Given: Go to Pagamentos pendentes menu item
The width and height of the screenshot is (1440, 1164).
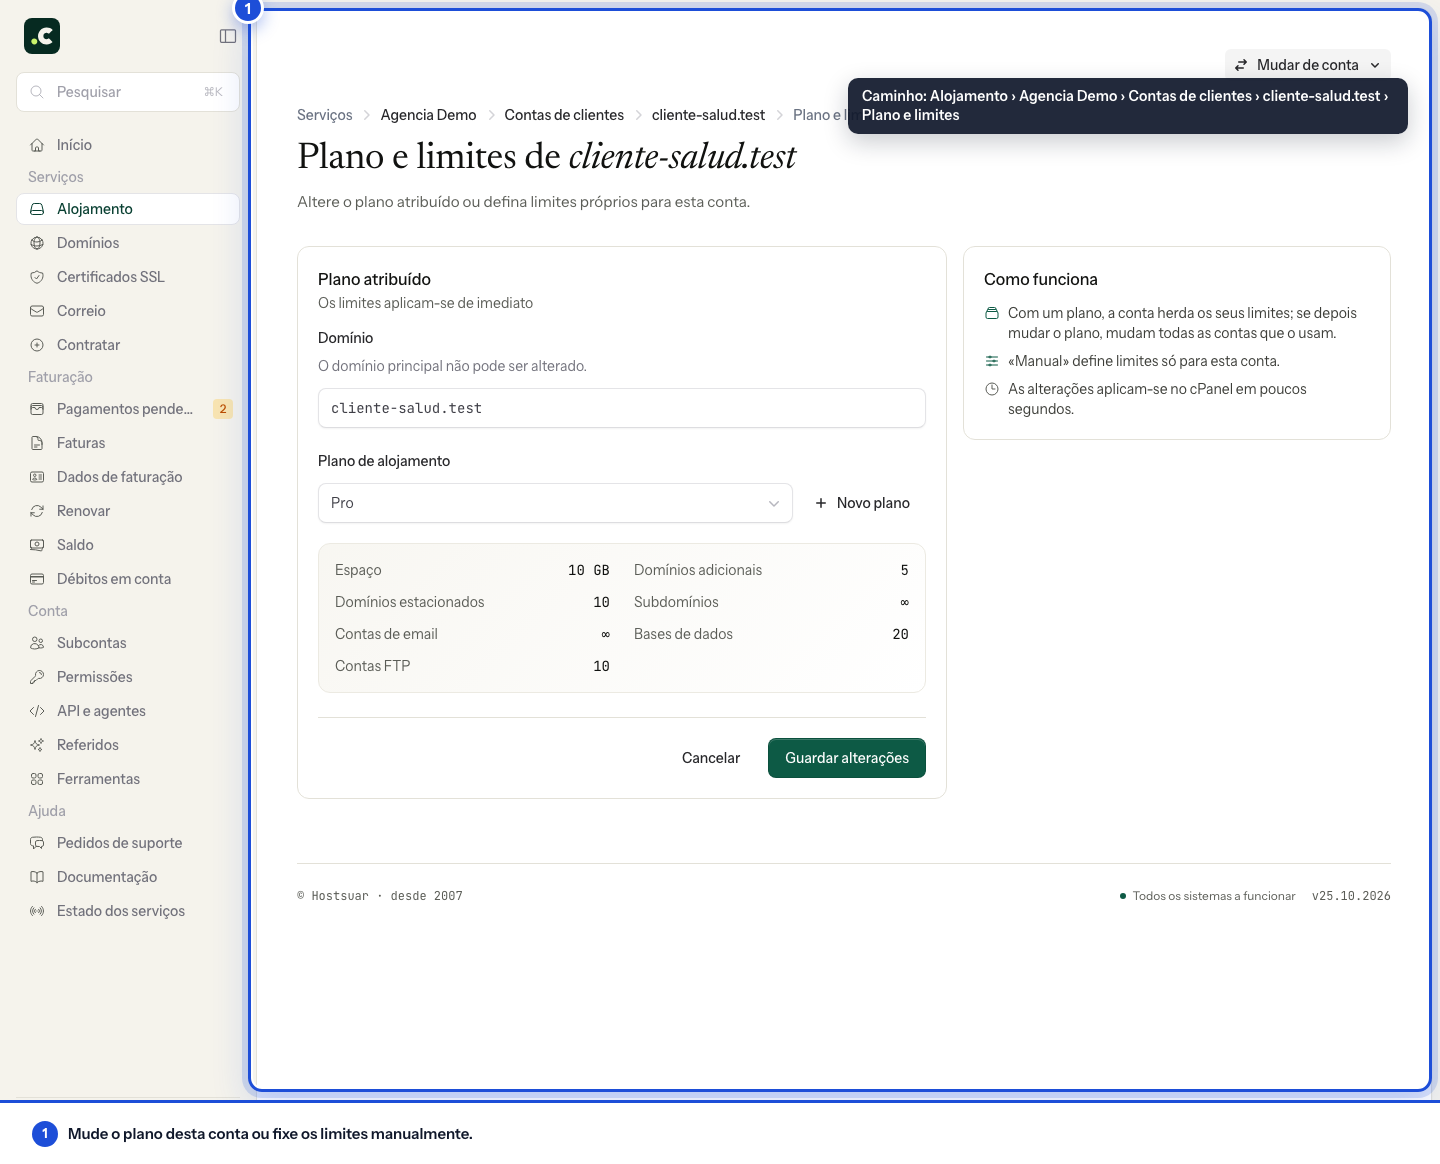Looking at the screenshot, I should [128, 409].
